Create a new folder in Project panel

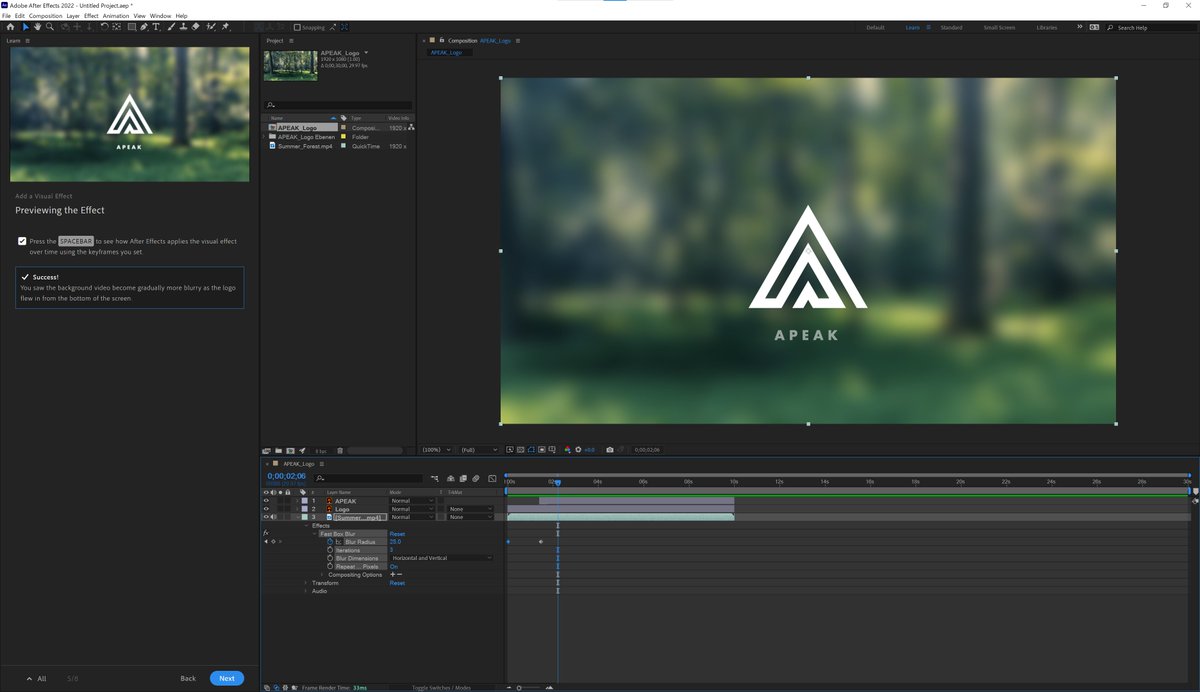pyautogui.click(x=278, y=451)
